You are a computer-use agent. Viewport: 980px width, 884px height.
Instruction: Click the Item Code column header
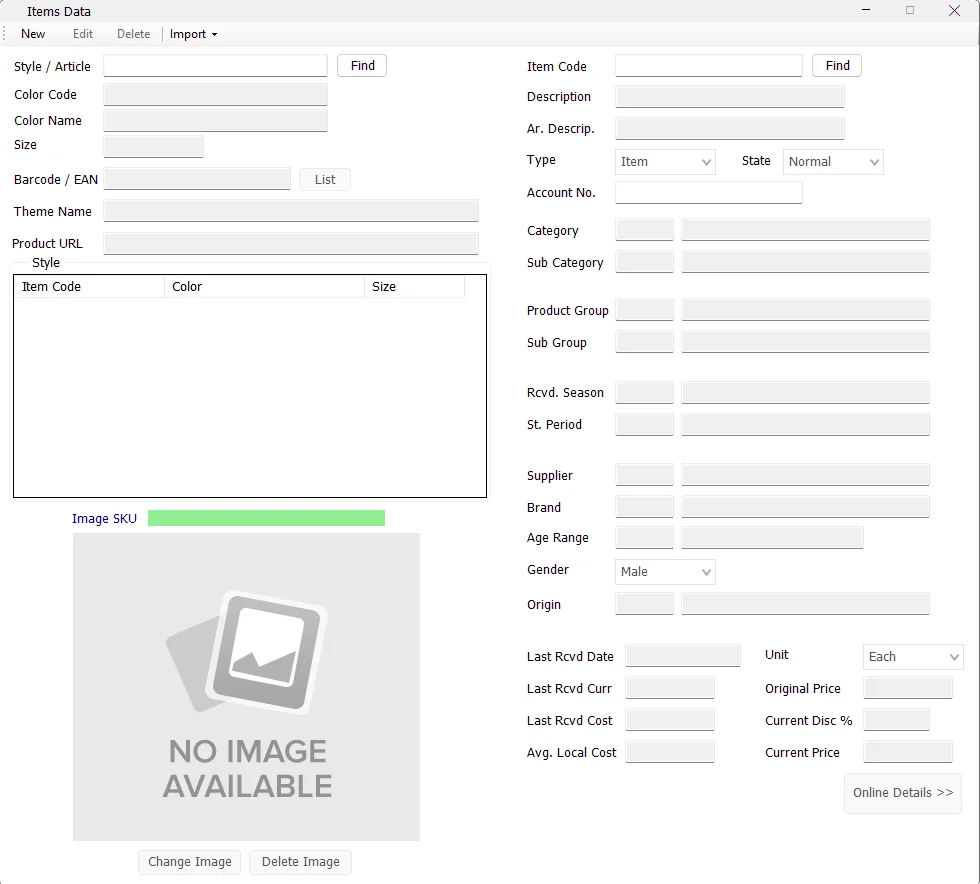[89, 286]
